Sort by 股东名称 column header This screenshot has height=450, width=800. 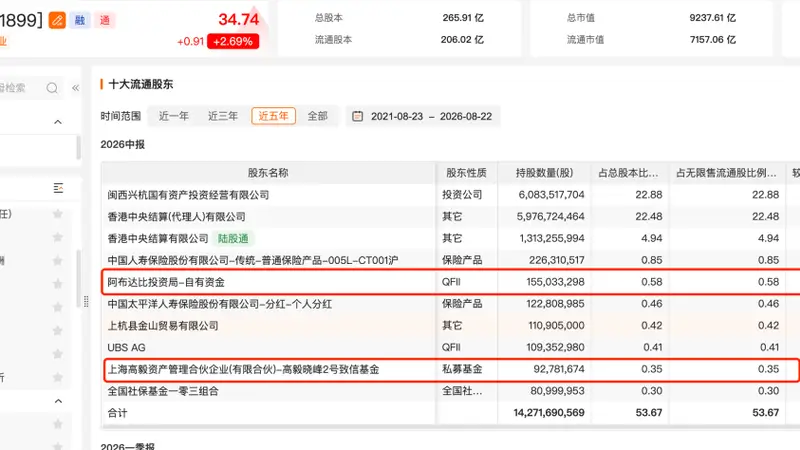pyautogui.click(x=268, y=173)
